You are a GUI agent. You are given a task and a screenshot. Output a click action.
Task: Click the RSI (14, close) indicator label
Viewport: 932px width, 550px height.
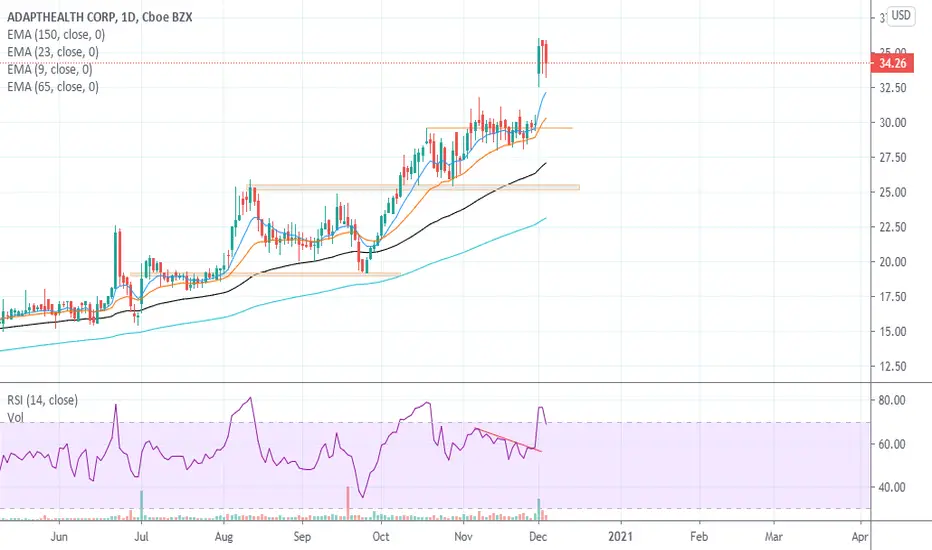pos(42,400)
